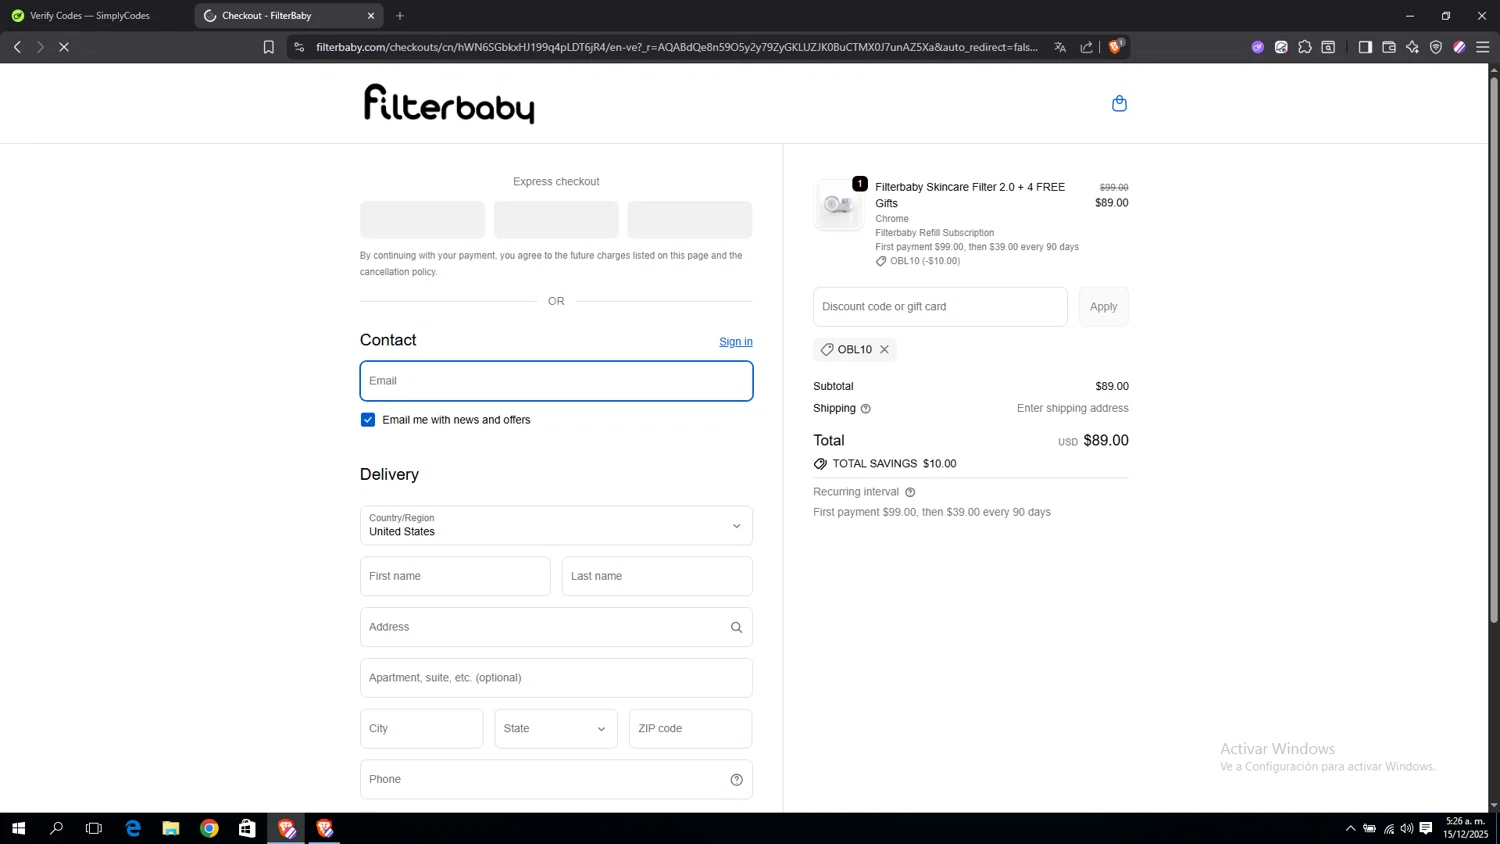Focus the Discount code or gift card field
The height and width of the screenshot is (844, 1500).
pos(940,307)
